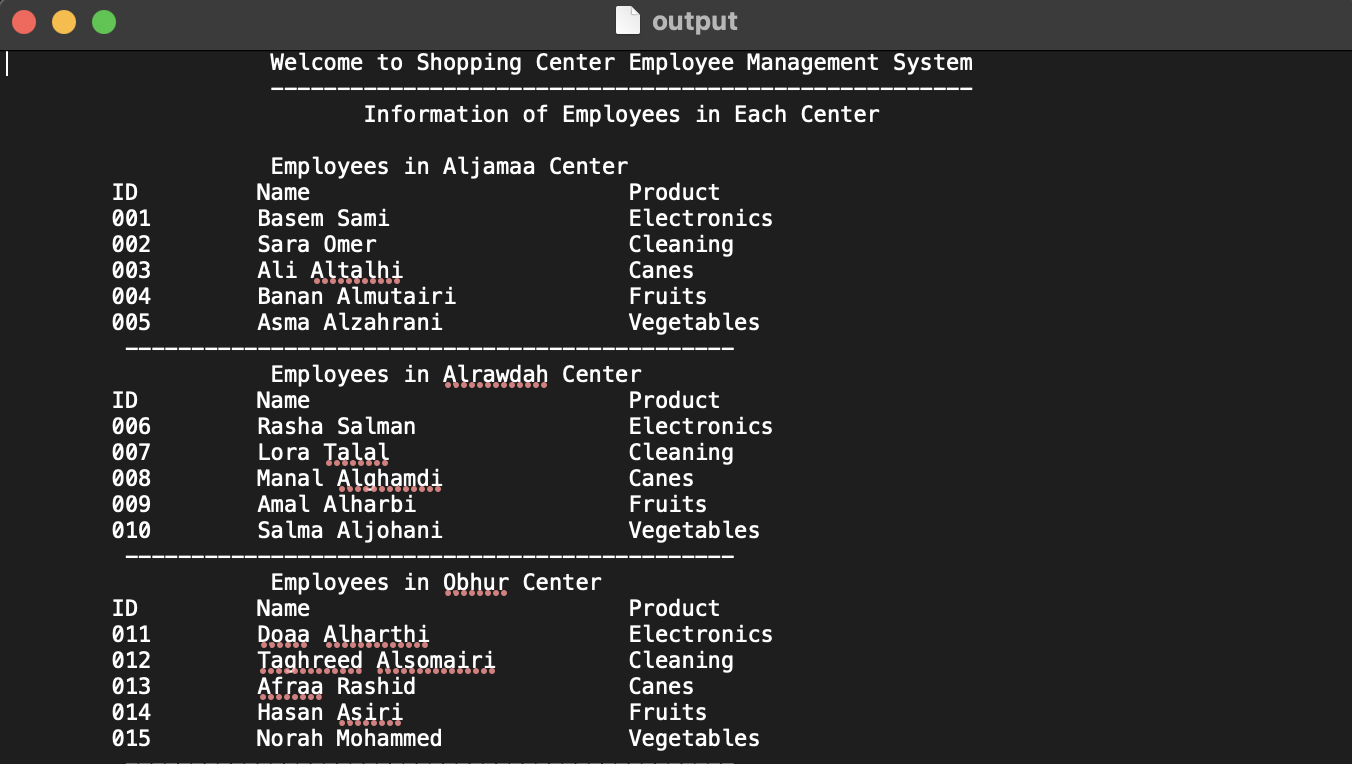Screen dimensions: 1352x764
Task: Click the green fullscreen traffic light button
Action: point(102,19)
